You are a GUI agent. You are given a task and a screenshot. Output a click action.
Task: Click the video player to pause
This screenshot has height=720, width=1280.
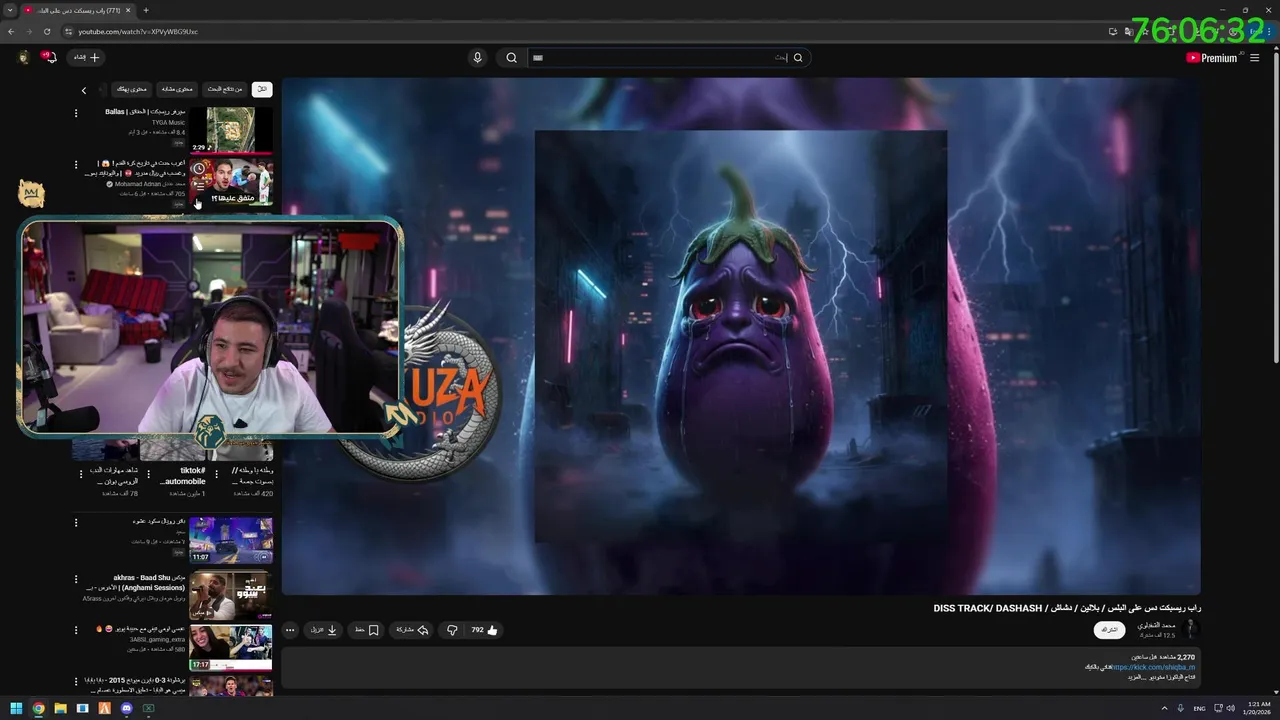(740, 336)
